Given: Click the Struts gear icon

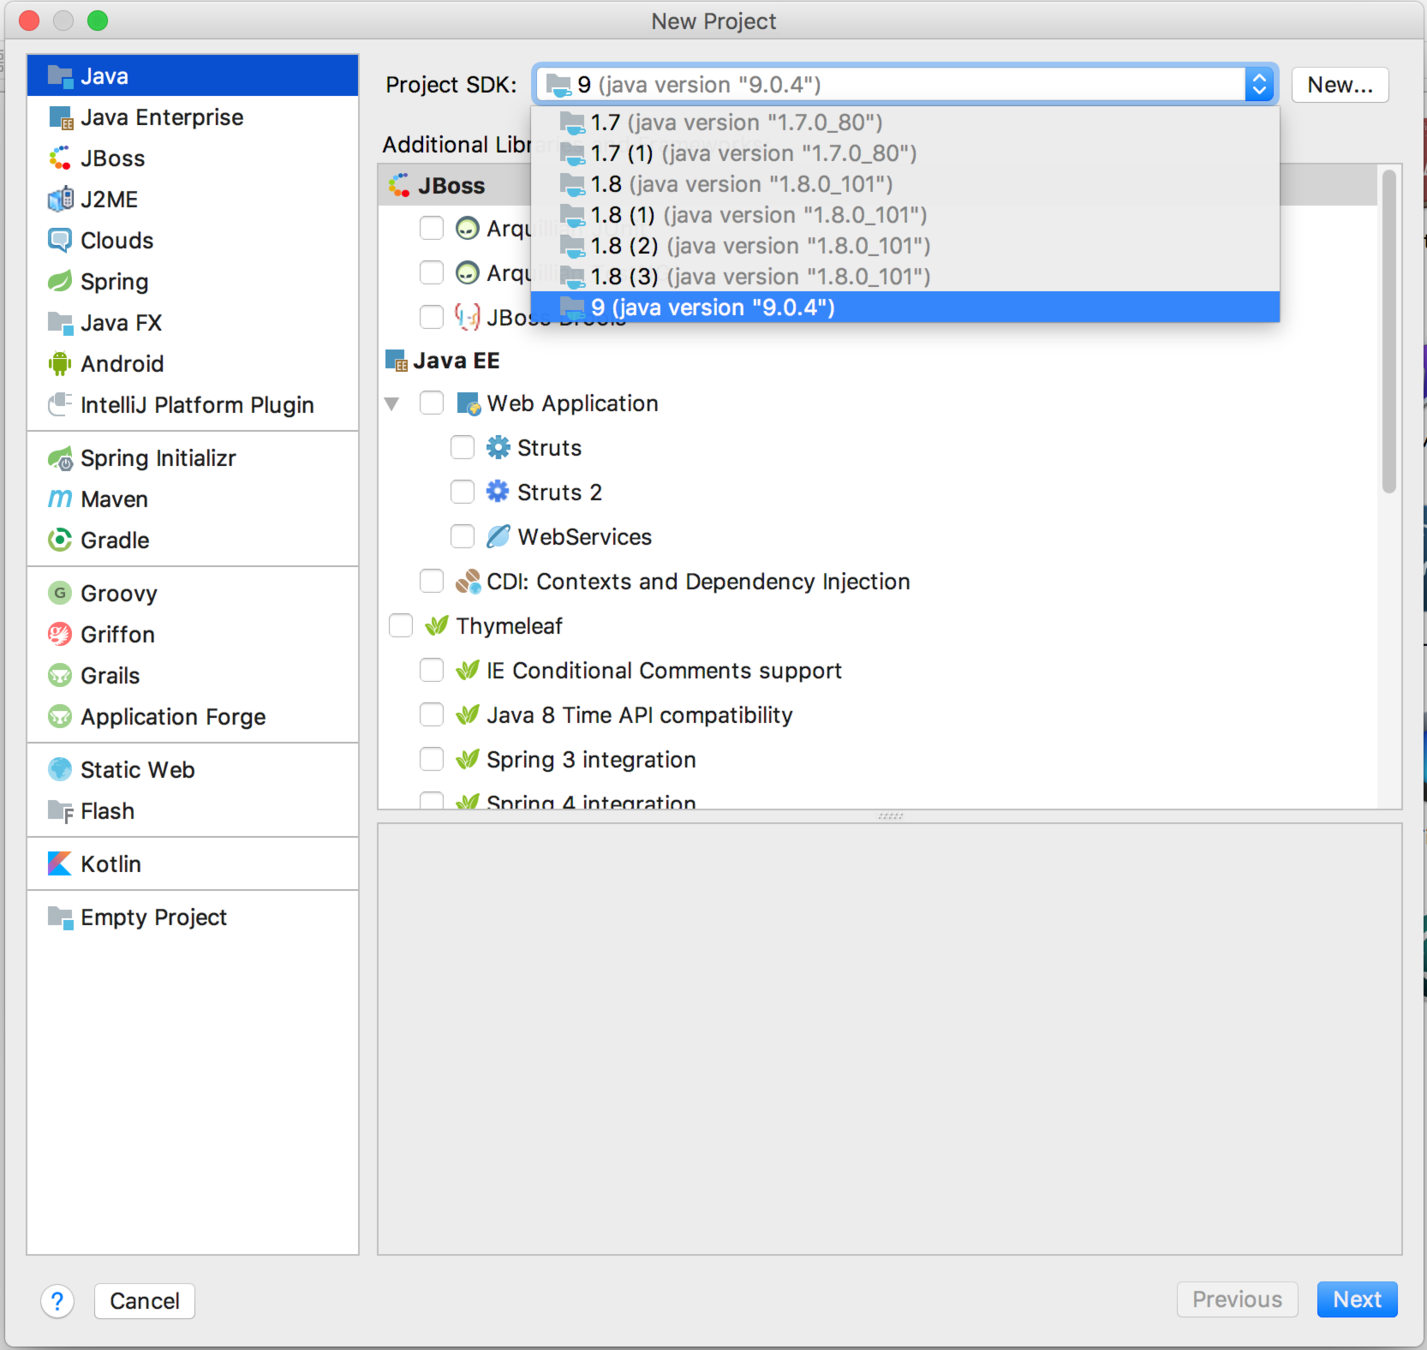Looking at the screenshot, I should tap(498, 447).
